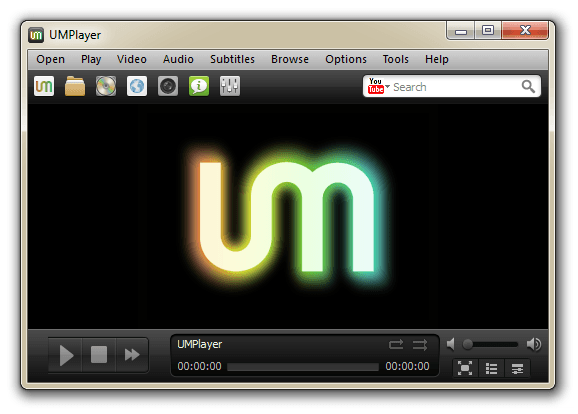Show the playlist icon
This screenshot has width=578, height=414.
[491, 368]
